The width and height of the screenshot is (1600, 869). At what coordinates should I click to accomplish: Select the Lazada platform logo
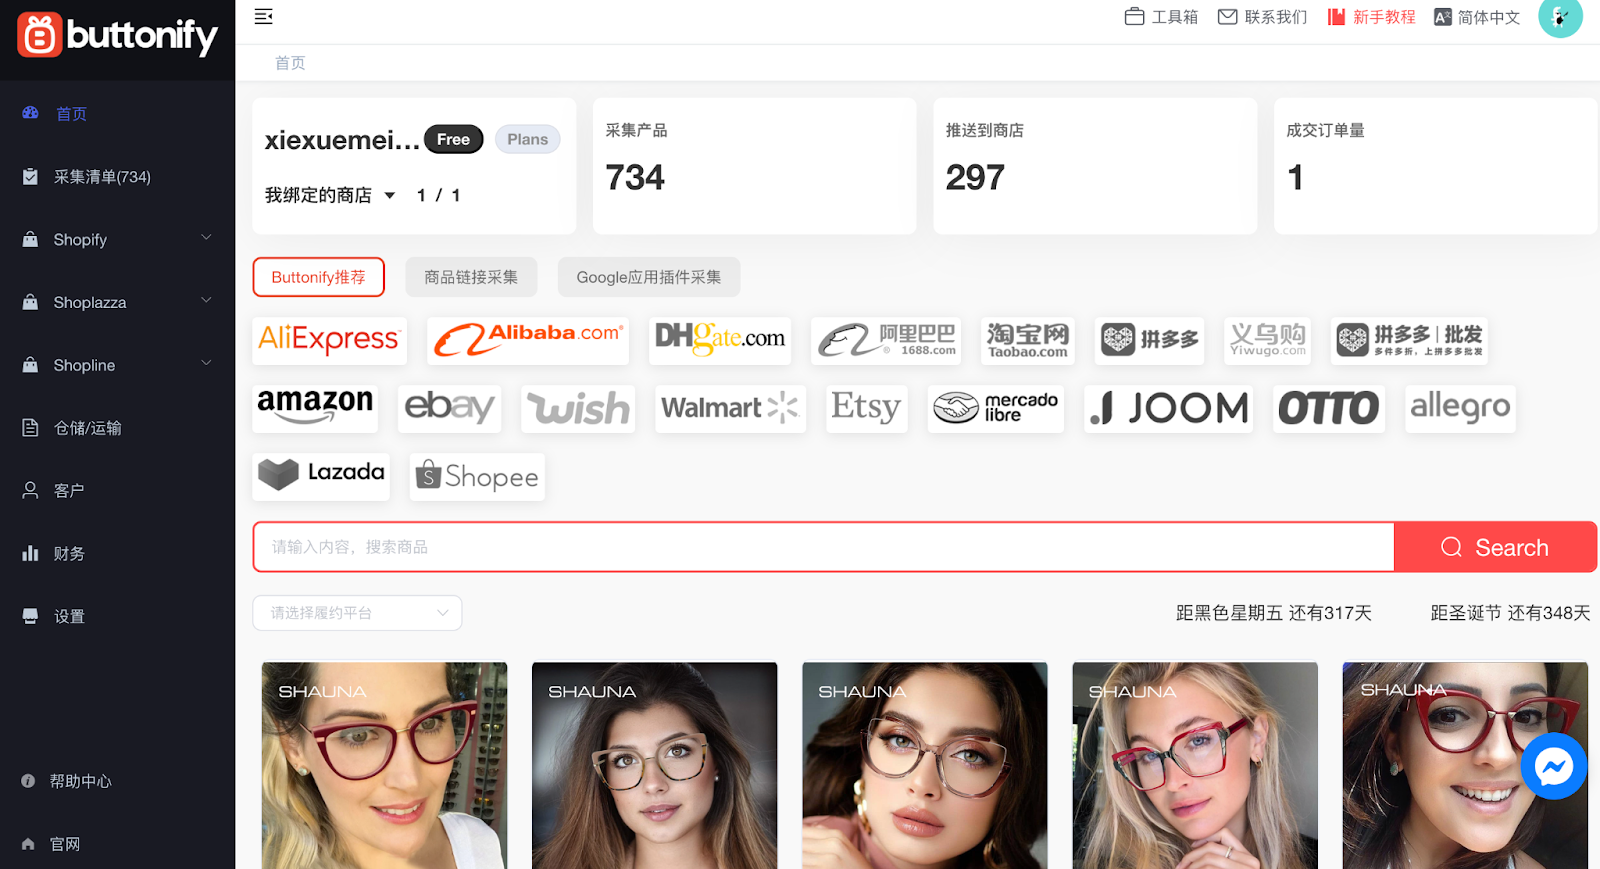click(x=321, y=473)
